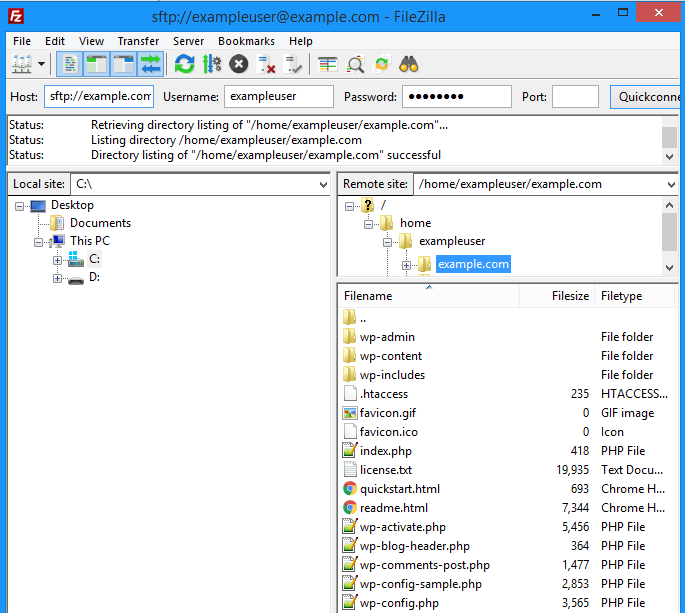Open the Bookmarks menu
This screenshot has height=613, width=685.
pos(246,41)
